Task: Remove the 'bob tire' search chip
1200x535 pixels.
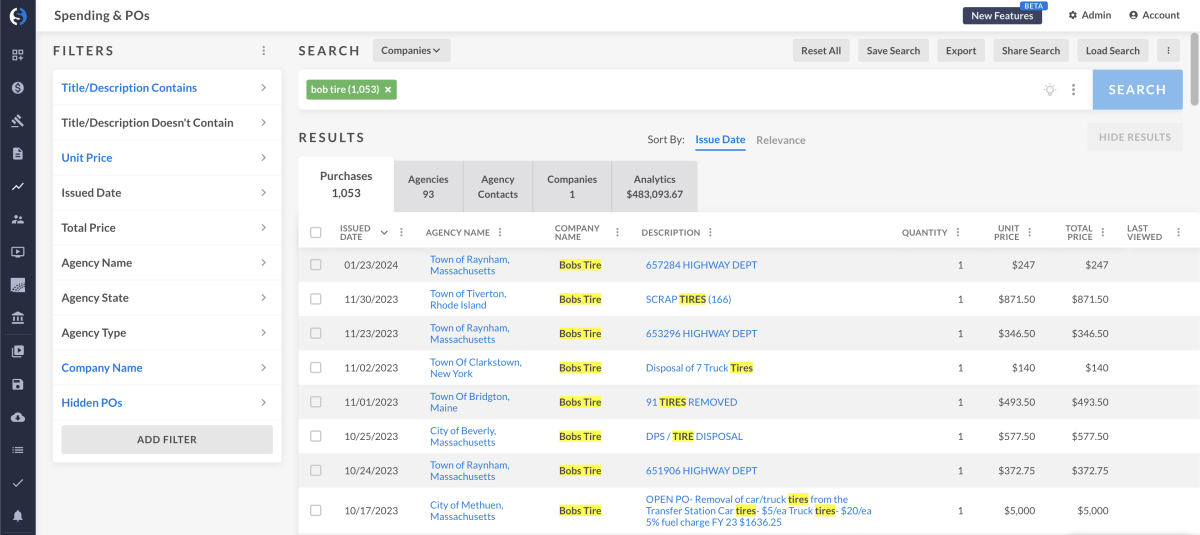Action: click(388, 90)
